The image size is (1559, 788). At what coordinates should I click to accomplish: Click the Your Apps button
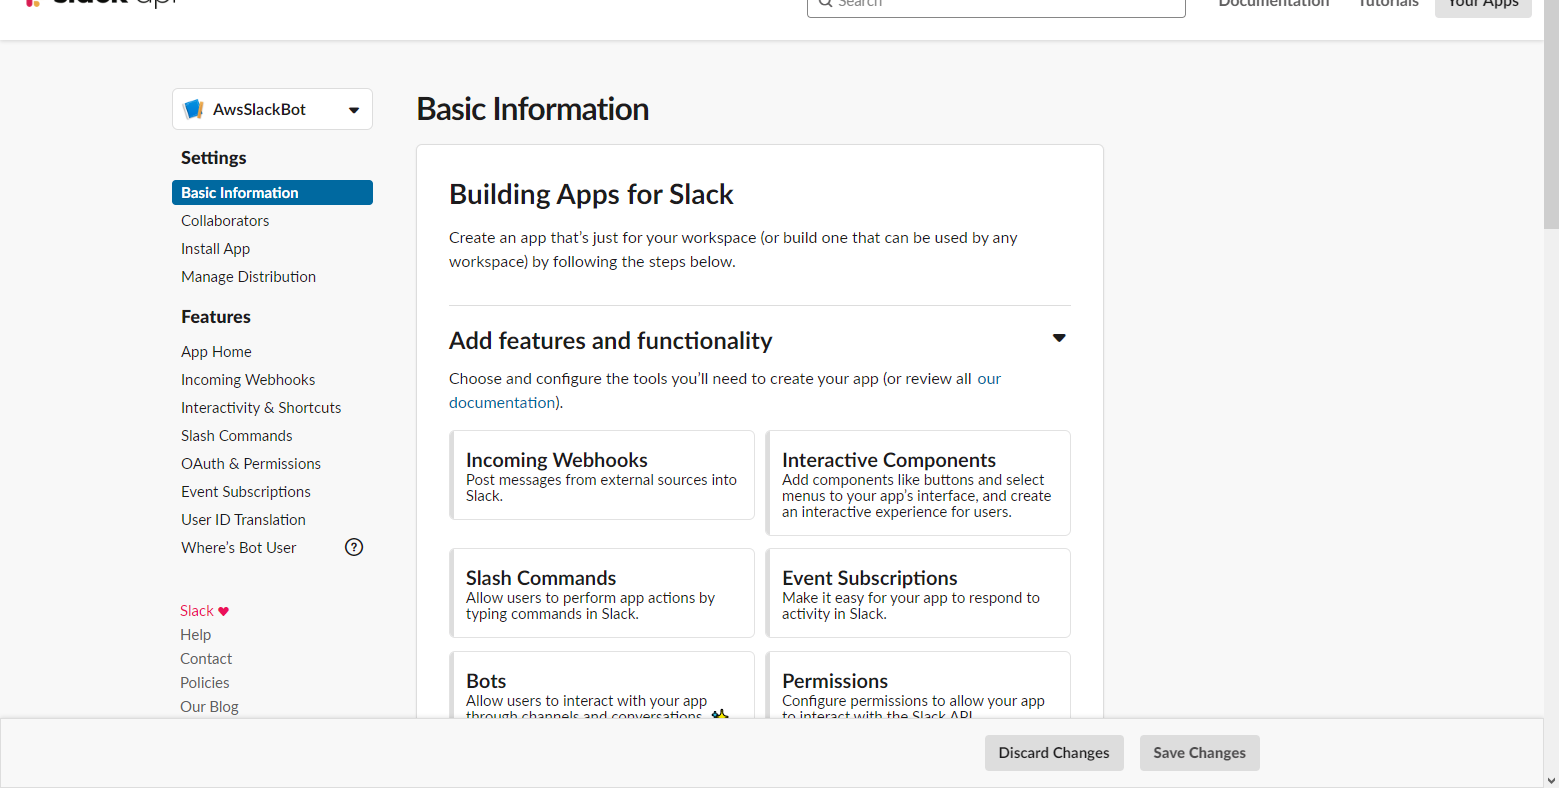coord(1483,6)
